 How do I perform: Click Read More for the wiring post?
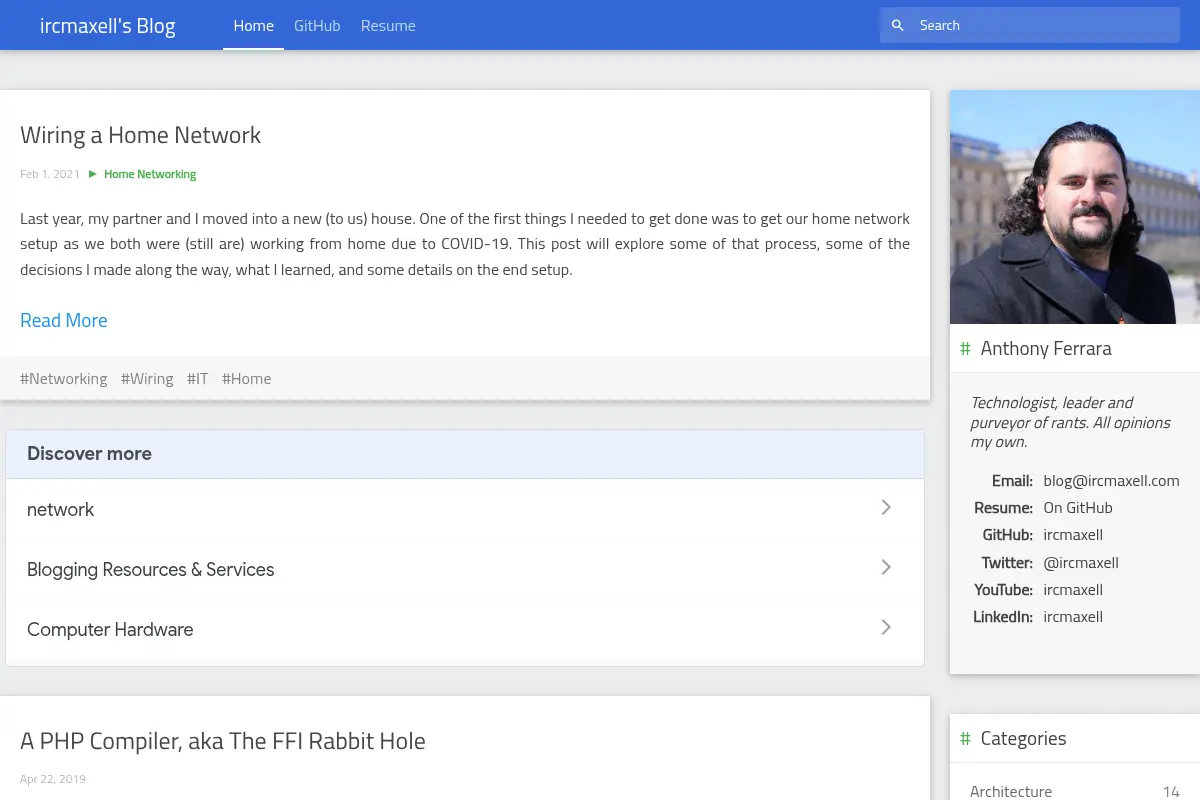coord(64,320)
